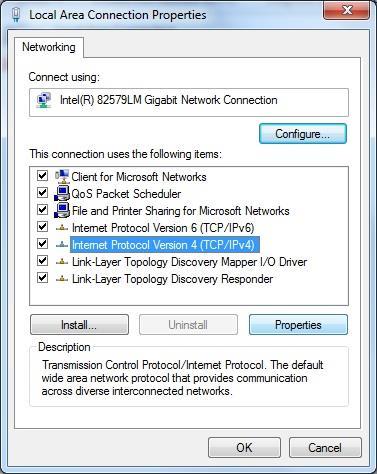Open adapter settings with Configure button

tap(303, 134)
